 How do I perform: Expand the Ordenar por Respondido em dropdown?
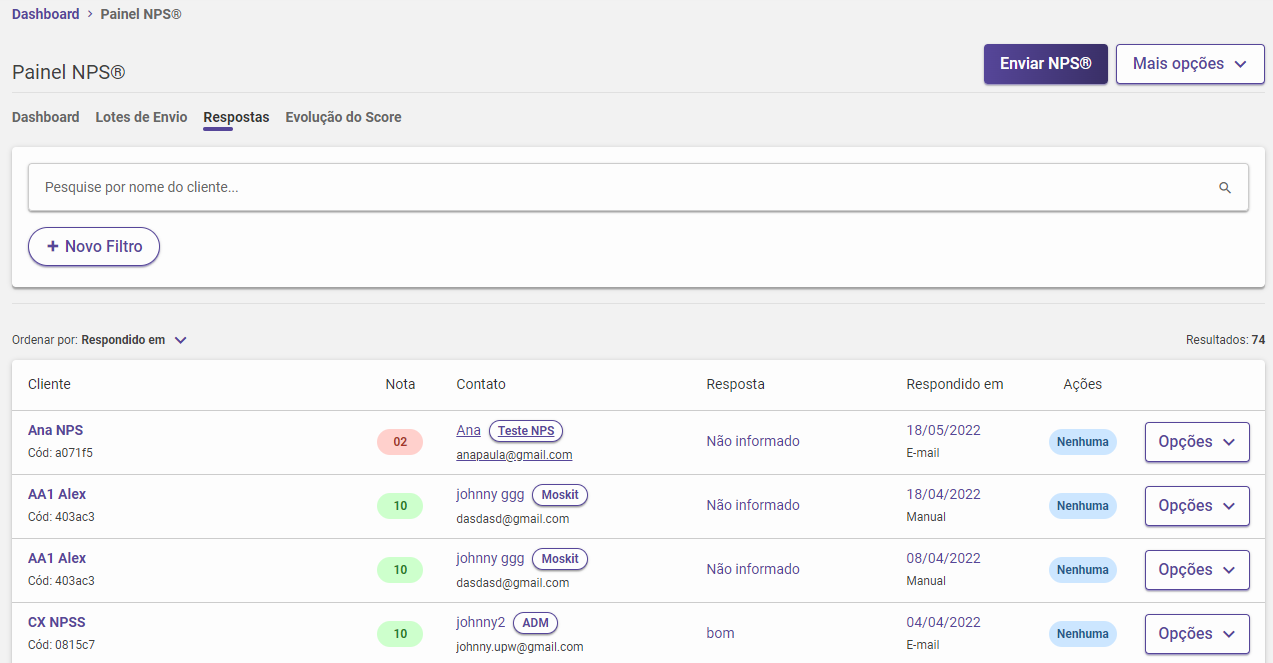pyautogui.click(x=100, y=340)
